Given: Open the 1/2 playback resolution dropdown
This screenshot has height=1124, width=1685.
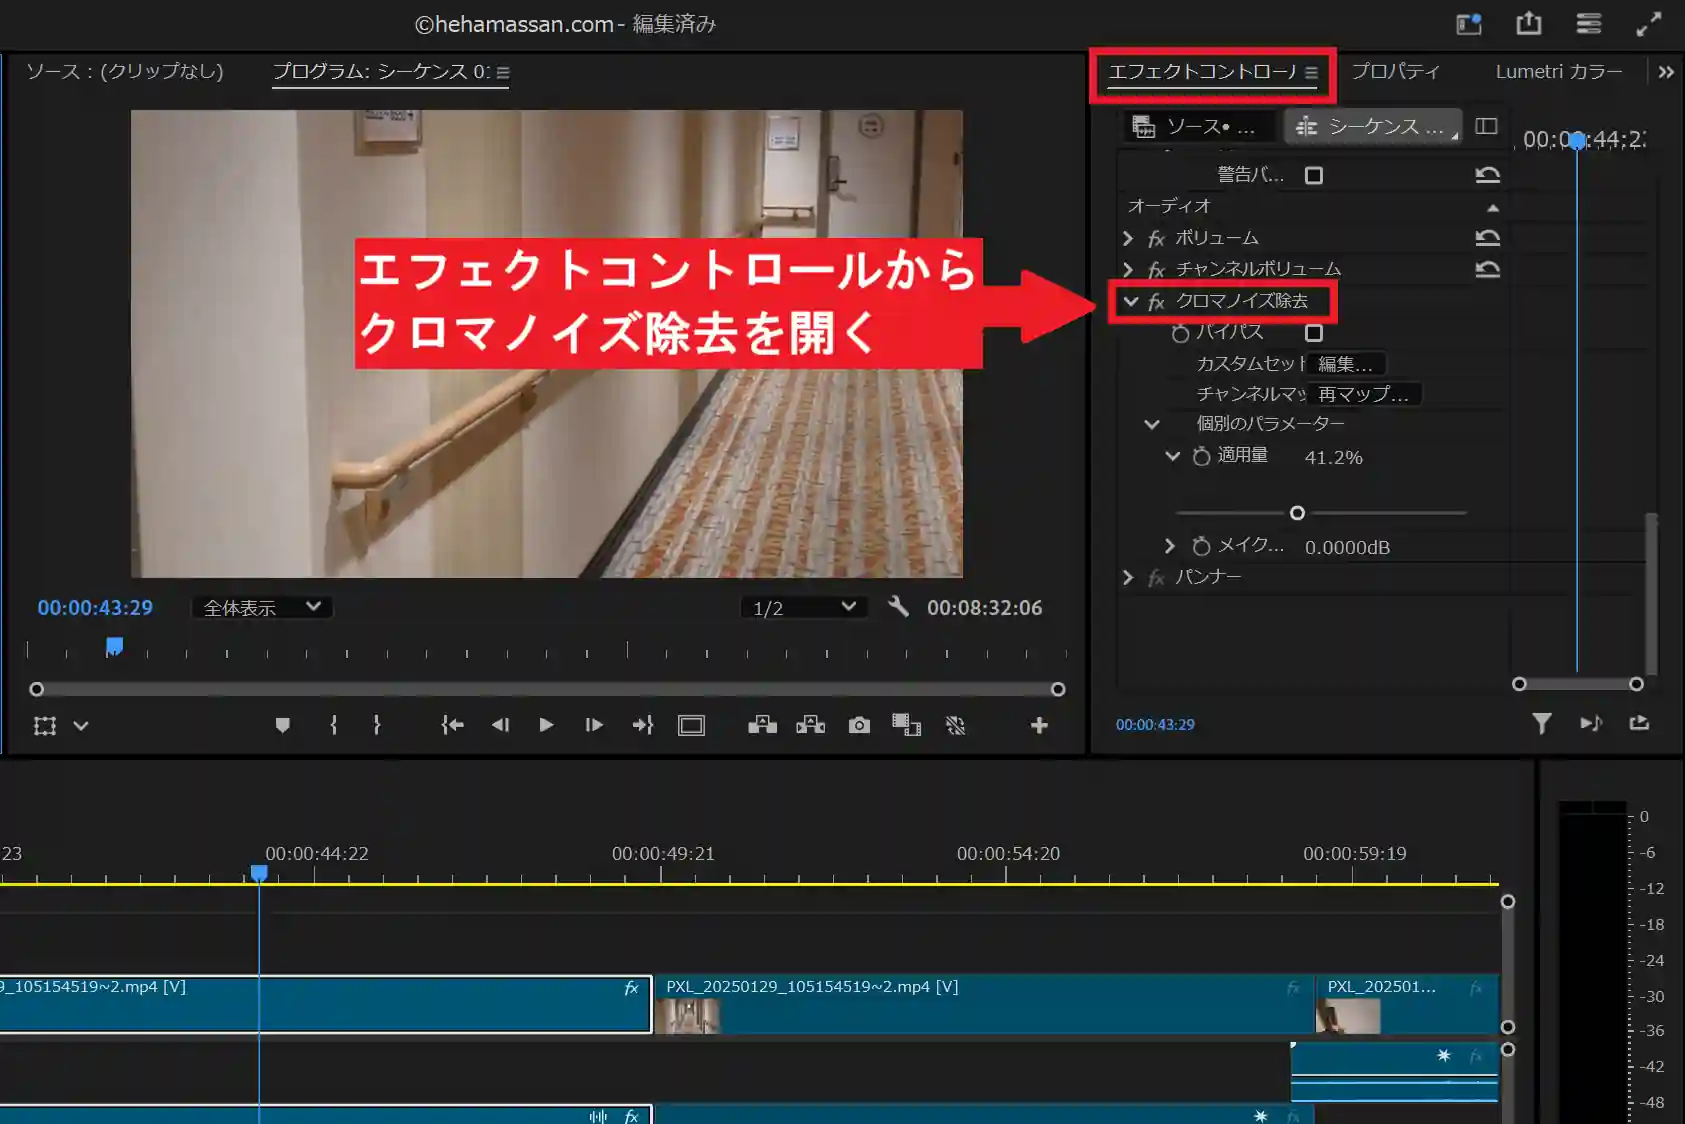Looking at the screenshot, I should click(x=804, y=607).
